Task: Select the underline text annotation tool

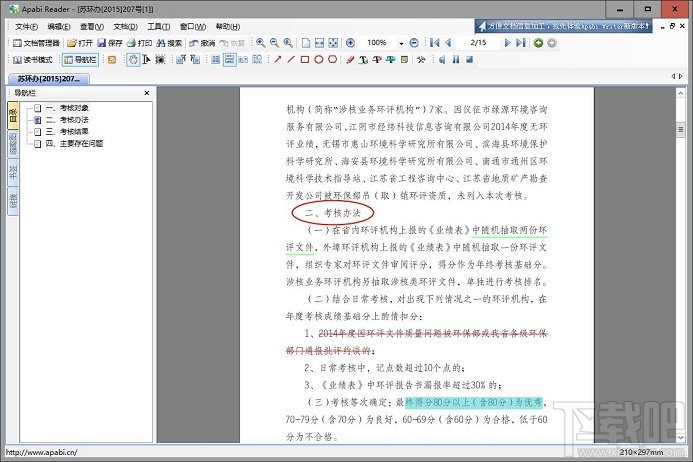Action: 363,60
